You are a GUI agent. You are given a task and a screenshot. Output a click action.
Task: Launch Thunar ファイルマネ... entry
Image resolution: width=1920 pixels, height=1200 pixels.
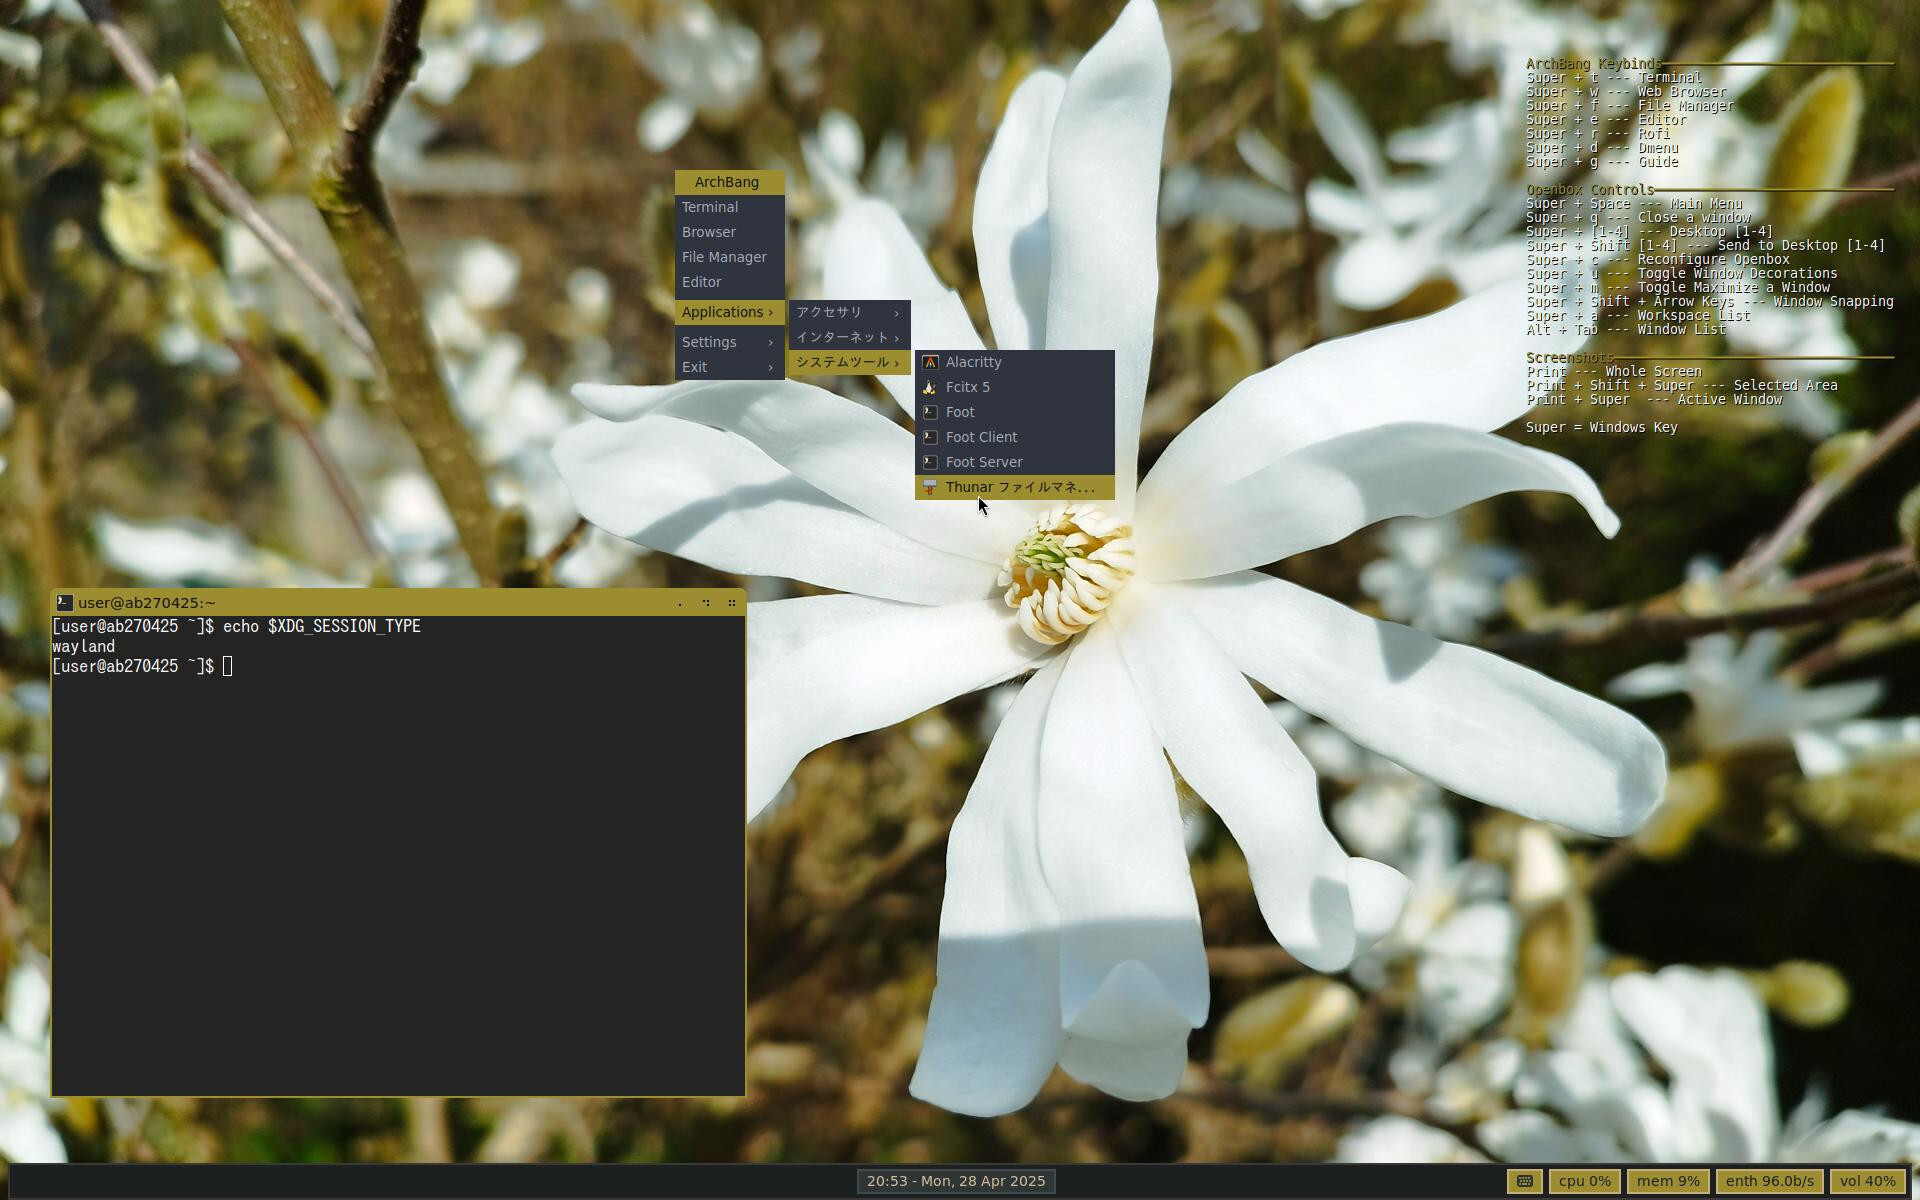tap(1014, 487)
